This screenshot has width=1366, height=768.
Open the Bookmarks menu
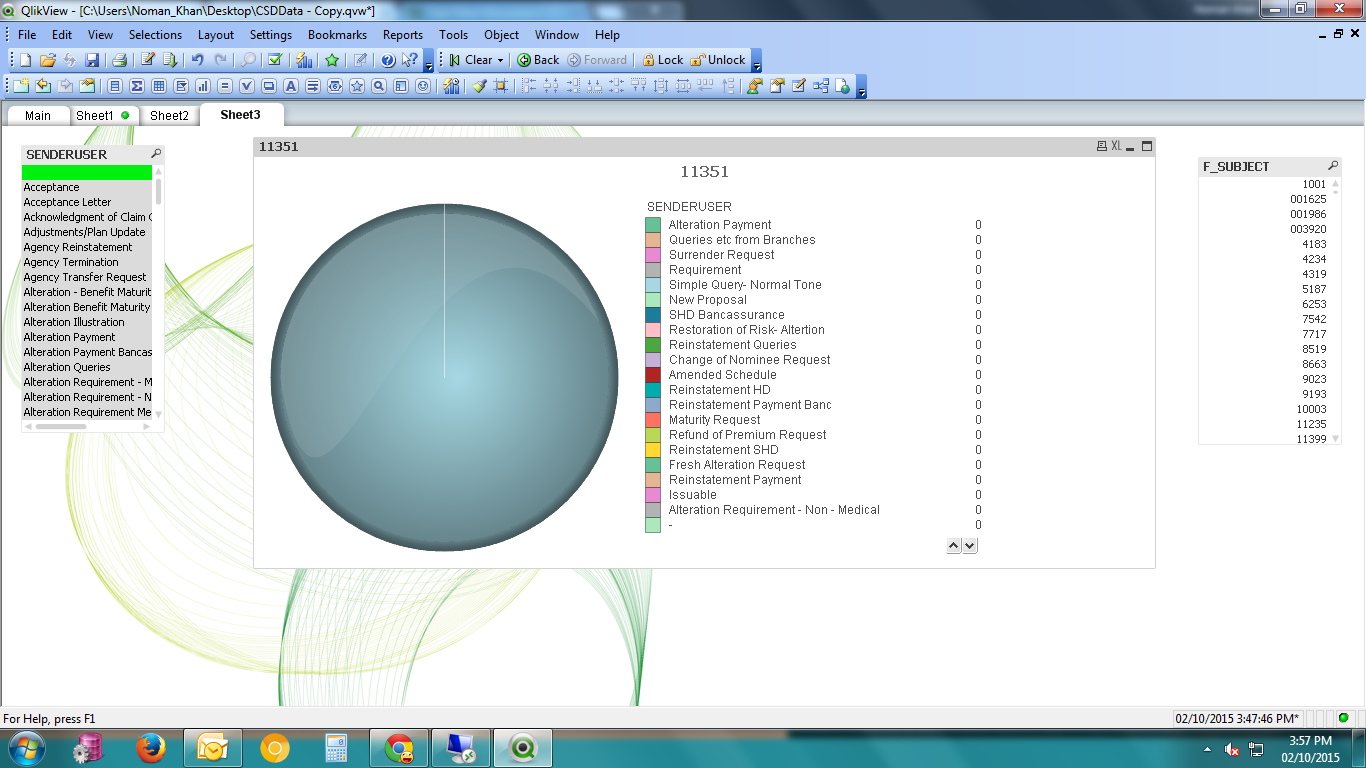(337, 35)
